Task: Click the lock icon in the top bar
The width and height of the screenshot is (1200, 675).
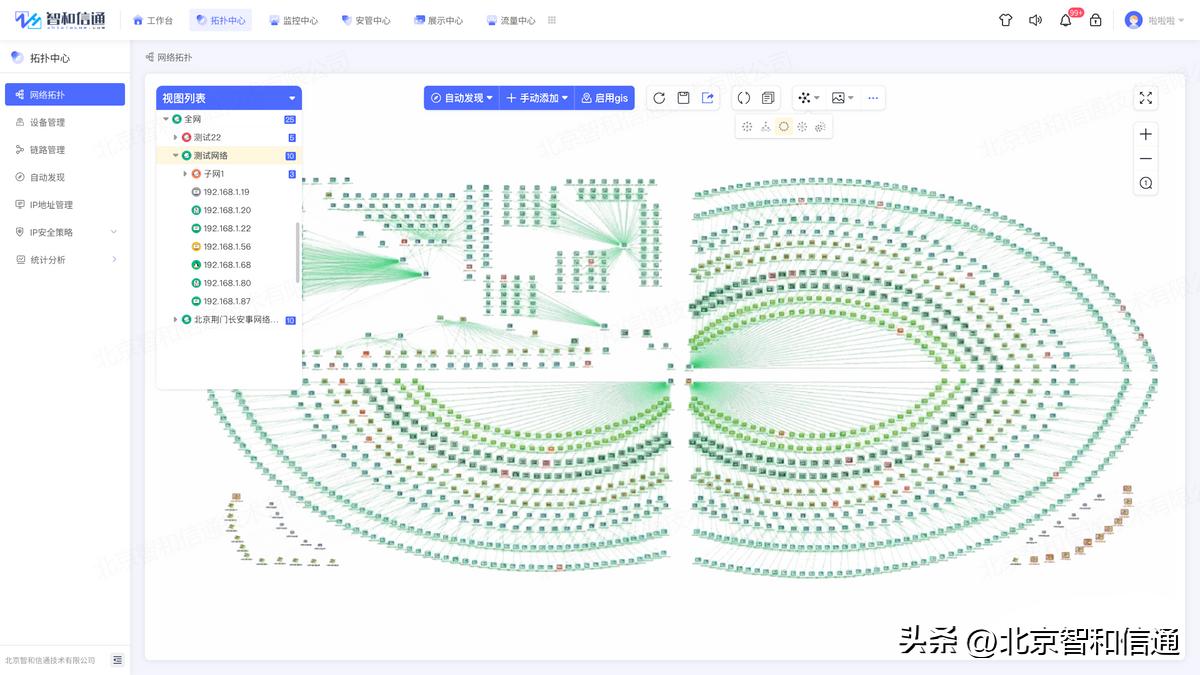Action: tap(1095, 19)
